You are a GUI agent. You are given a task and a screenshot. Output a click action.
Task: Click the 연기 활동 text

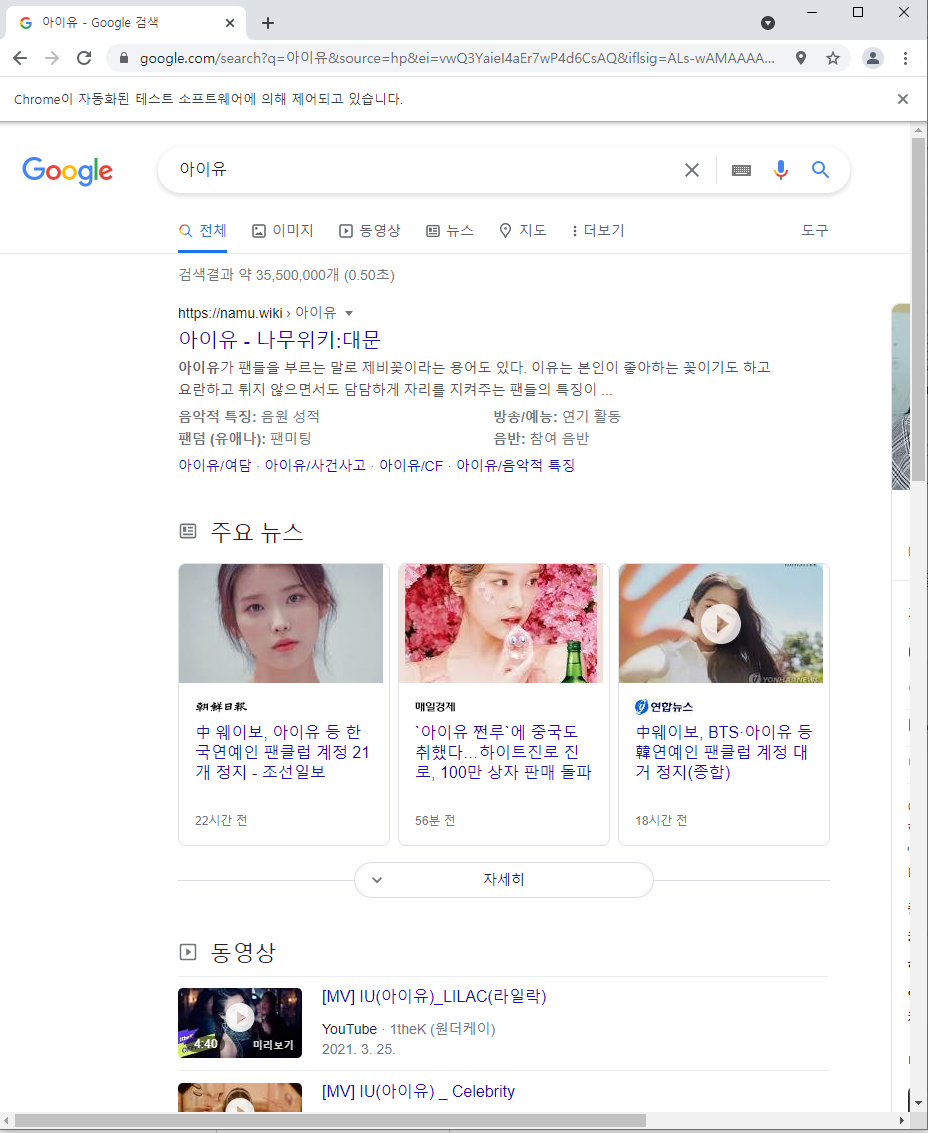pyautogui.click(x=591, y=416)
